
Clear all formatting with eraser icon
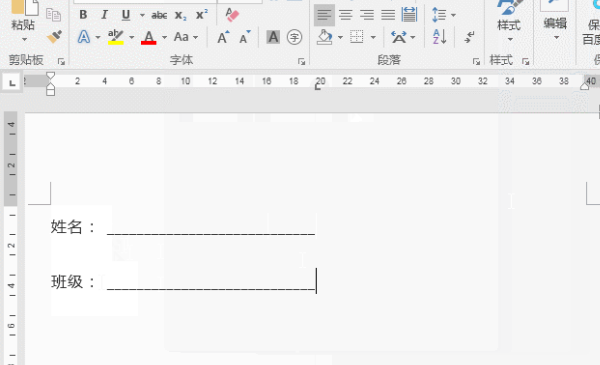click(232, 15)
